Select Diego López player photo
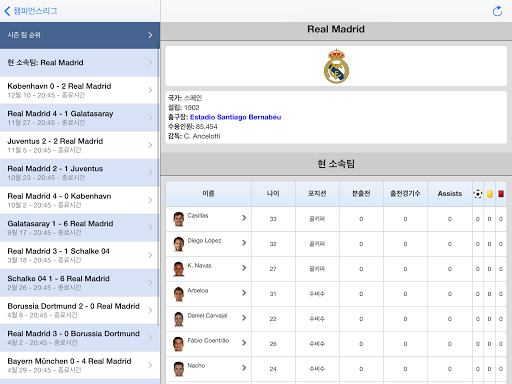 [179, 244]
